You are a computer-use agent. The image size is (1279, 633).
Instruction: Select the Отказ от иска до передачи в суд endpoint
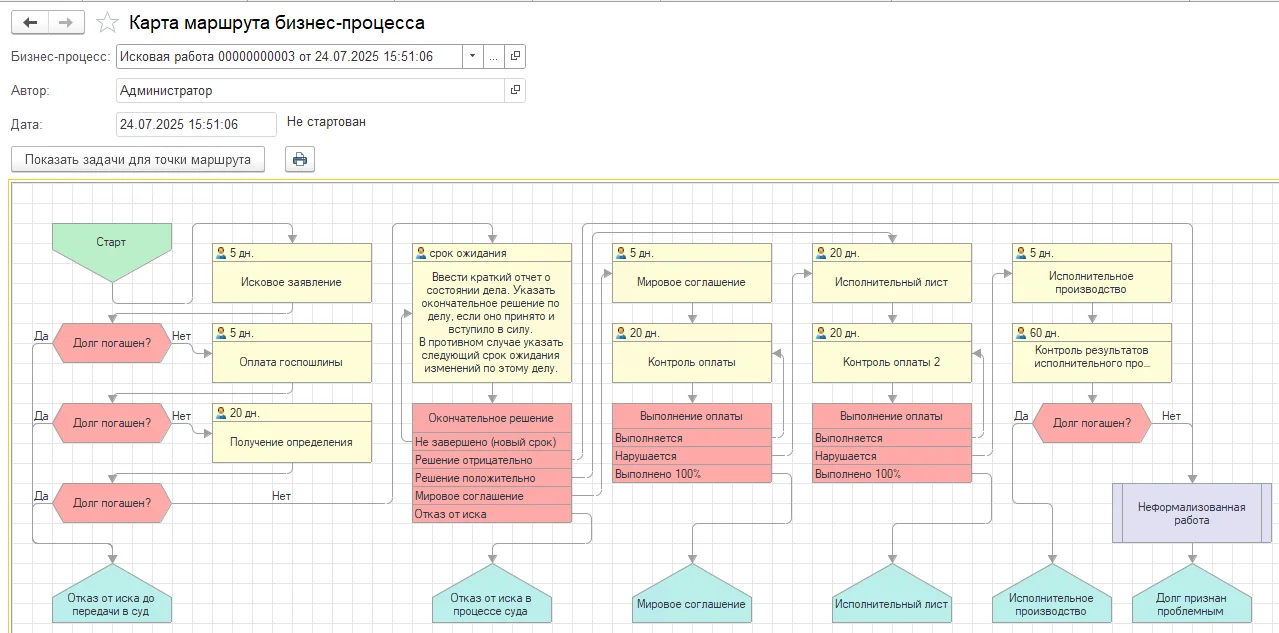[111, 595]
